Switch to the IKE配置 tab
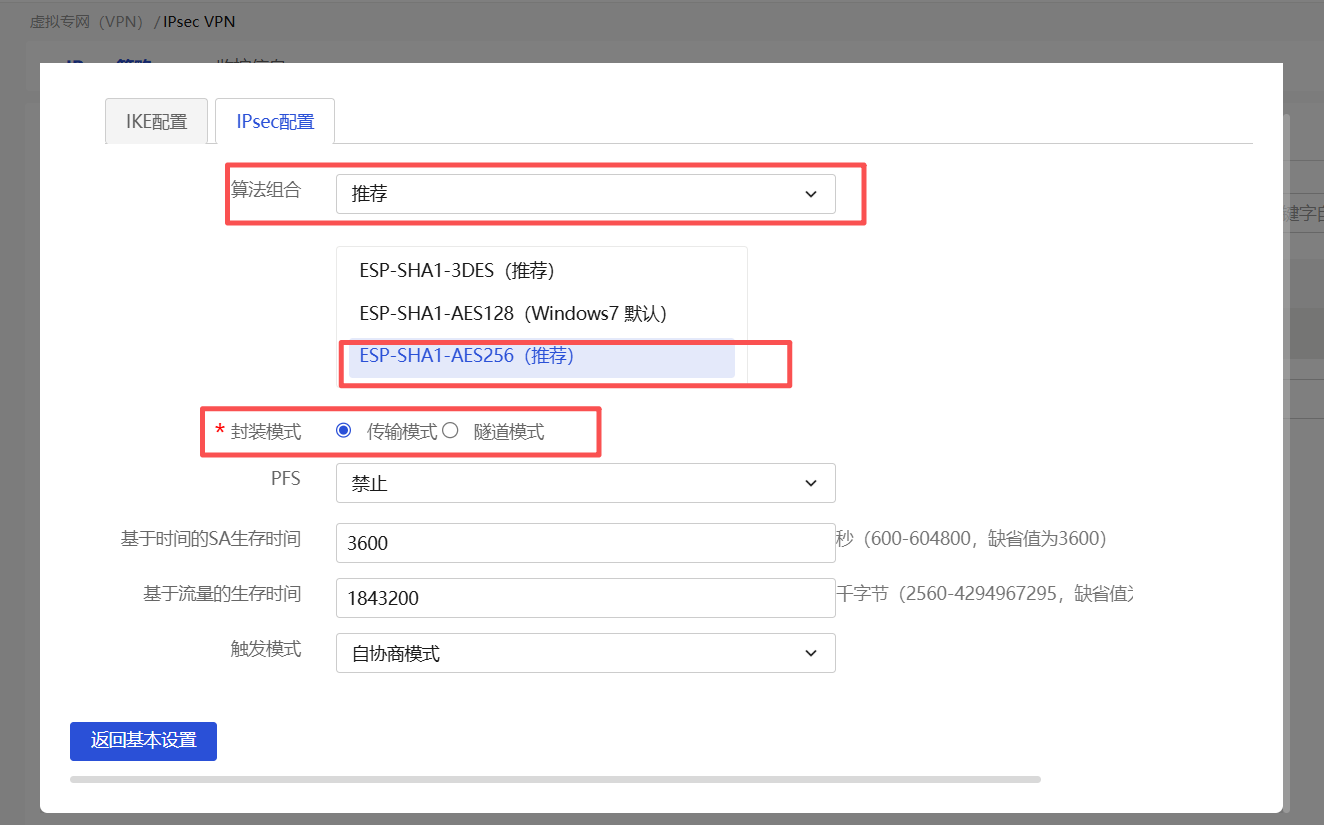Screen dimensions: 1324x825 [156, 122]
